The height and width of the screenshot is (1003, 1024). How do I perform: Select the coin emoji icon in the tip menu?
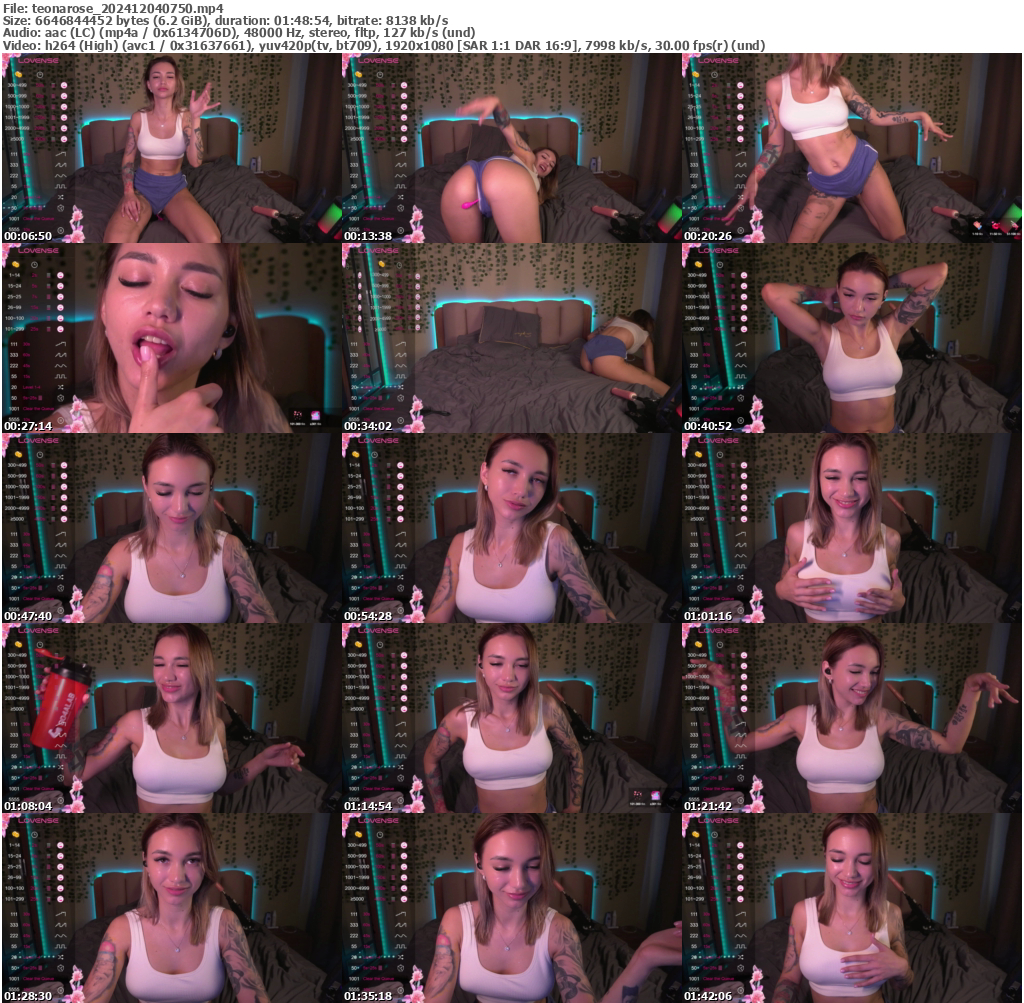click(x=18, y=75)
